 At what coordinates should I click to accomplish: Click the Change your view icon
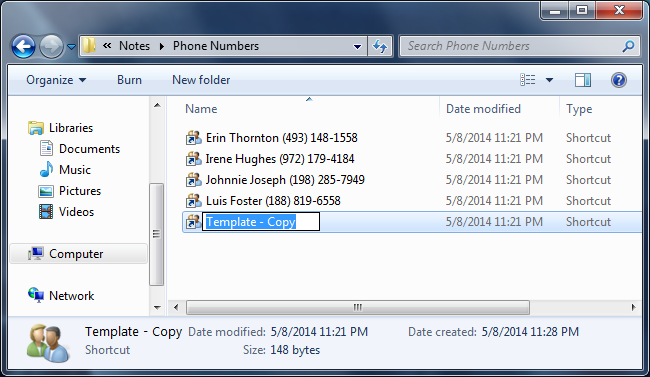(x=528, y=80)
